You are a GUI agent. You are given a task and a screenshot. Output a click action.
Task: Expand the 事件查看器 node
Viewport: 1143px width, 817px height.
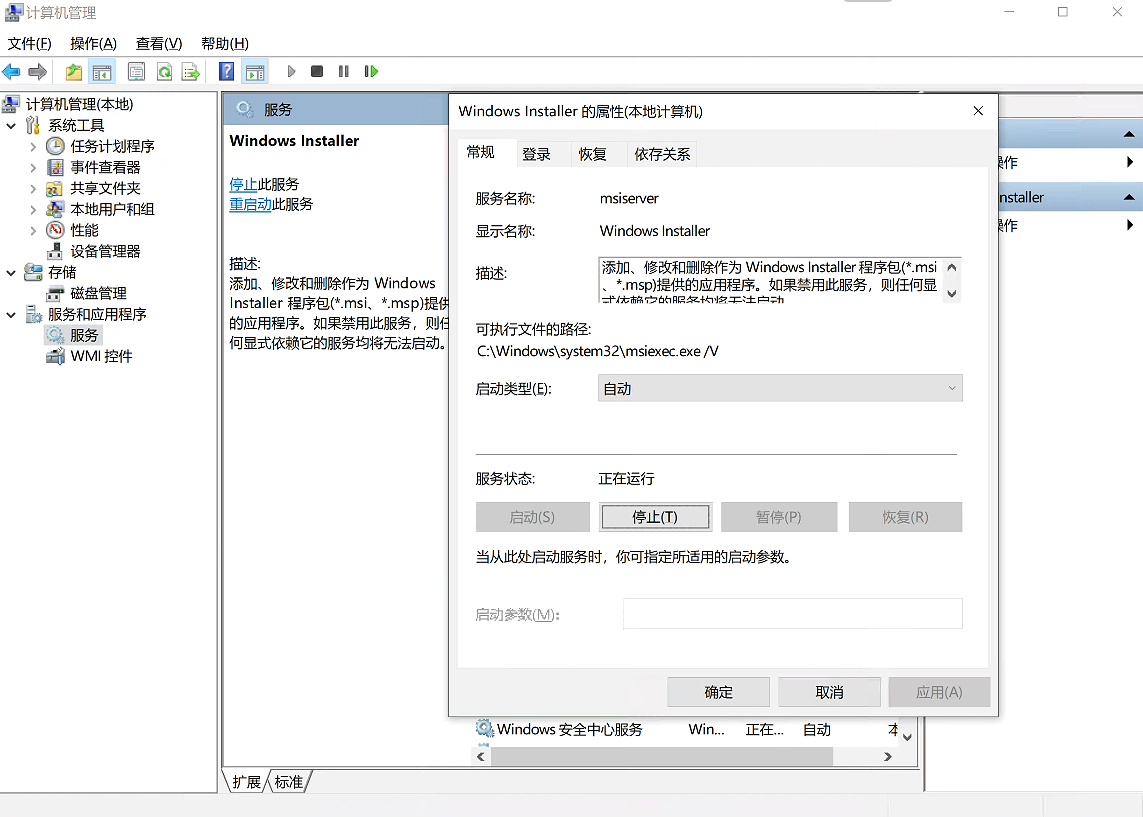33,168
